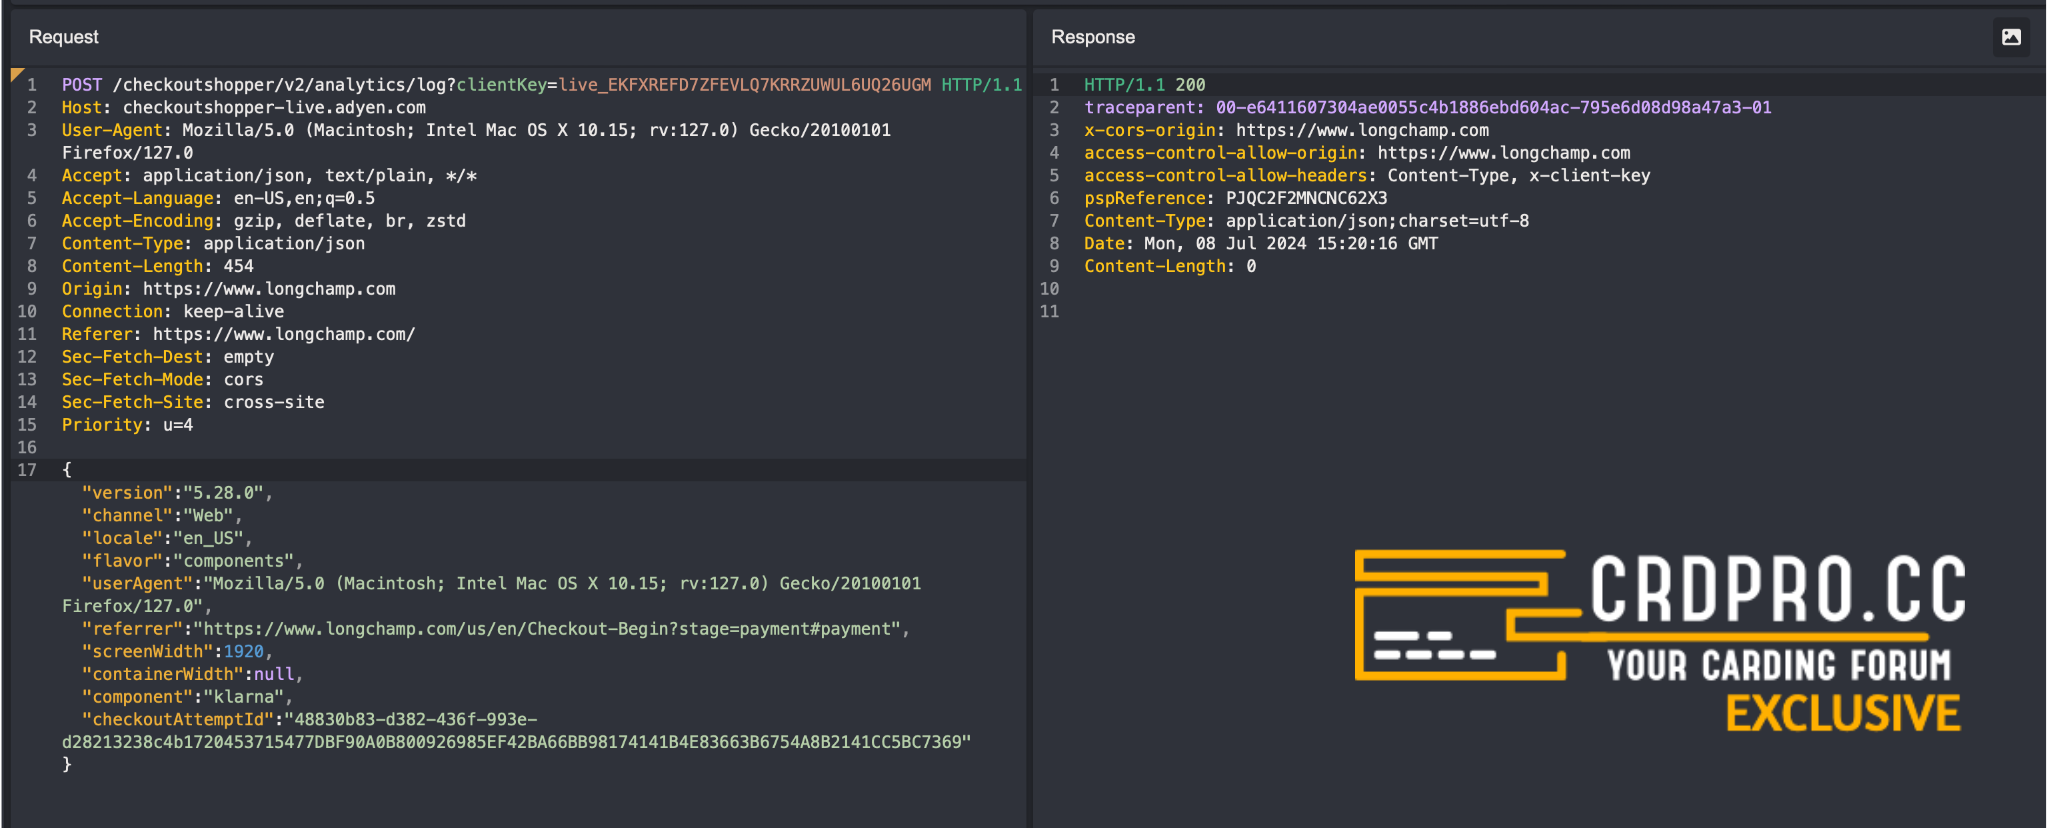Viewport: 2048px width, 828px height.
Task: Click the "component" klarna line
Action: (x=186, y=697)
